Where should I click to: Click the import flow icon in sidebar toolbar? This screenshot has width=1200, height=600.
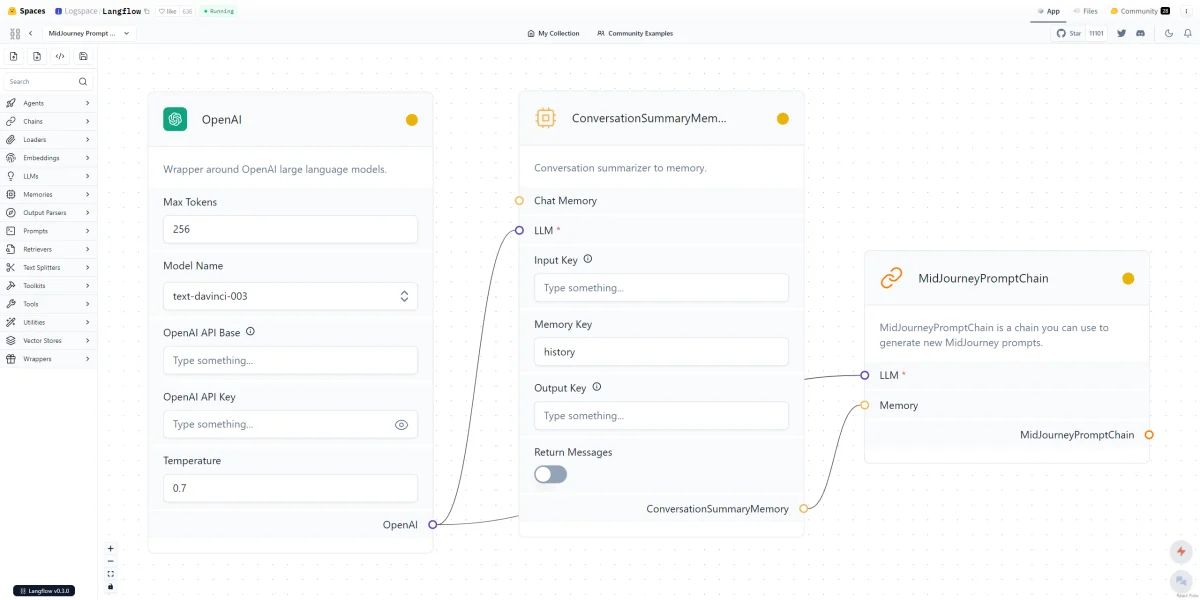tap(14, 56)
